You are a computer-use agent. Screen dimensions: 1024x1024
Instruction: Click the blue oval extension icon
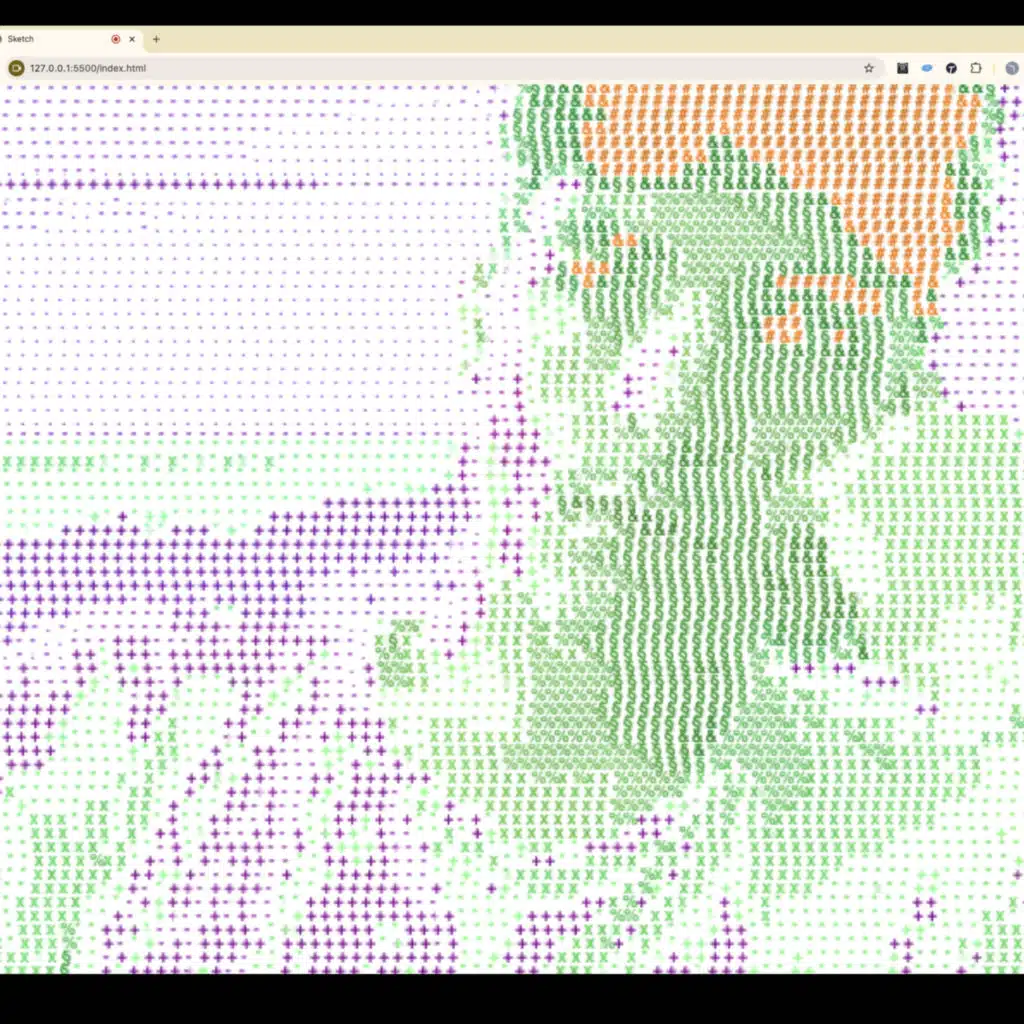click(927, 68)
